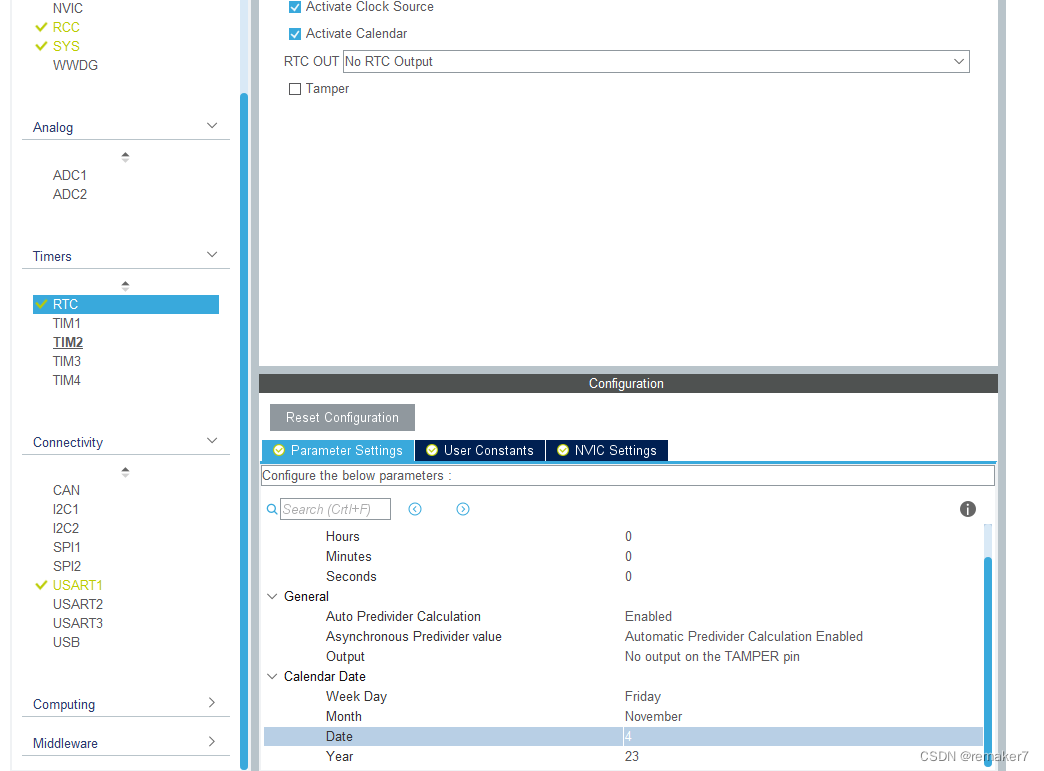Select SYS peripheral
Image resolution: width=1044 pixels, height=771 pixels.
click(x=66, y=47)
